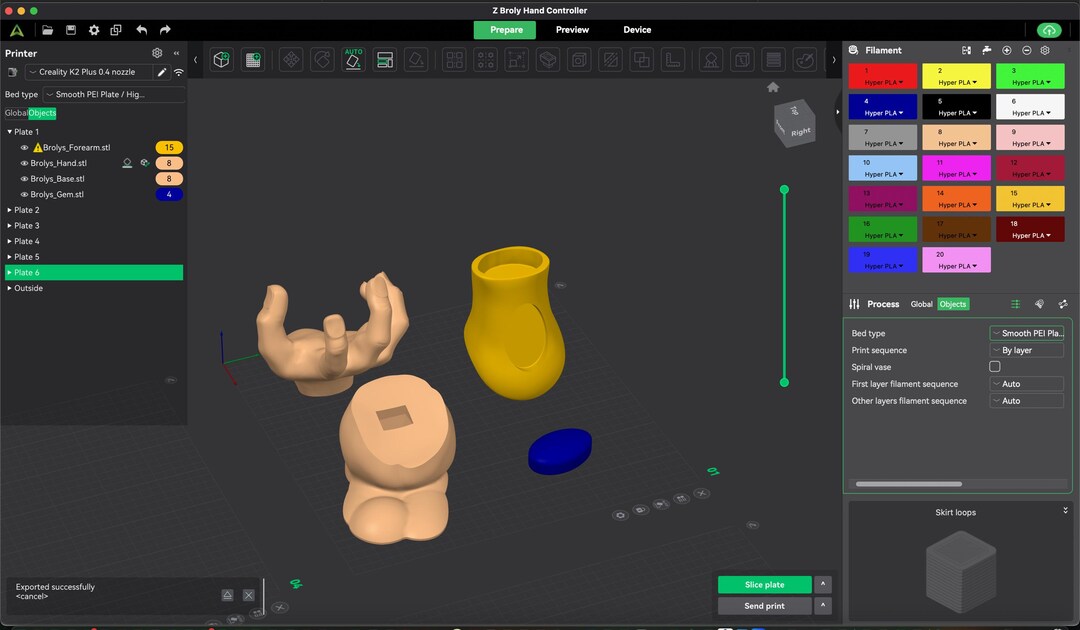Select the Auto orient tool
The height and width of the screenshot is (630, 1080).
click(x=353, y=60)
